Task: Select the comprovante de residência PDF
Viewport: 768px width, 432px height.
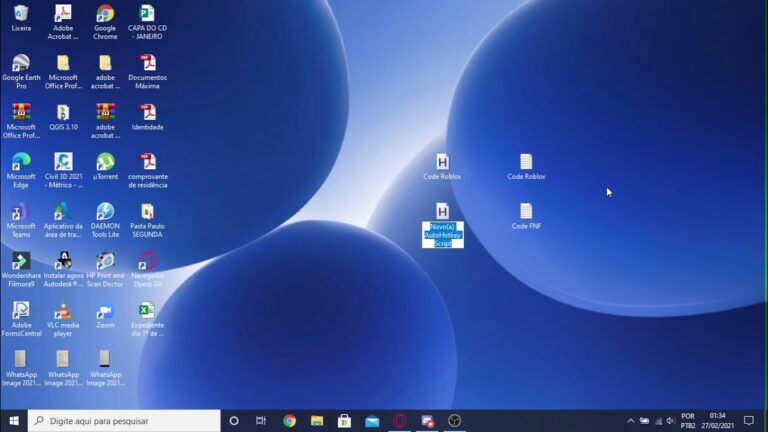Action: click(147, 162)
